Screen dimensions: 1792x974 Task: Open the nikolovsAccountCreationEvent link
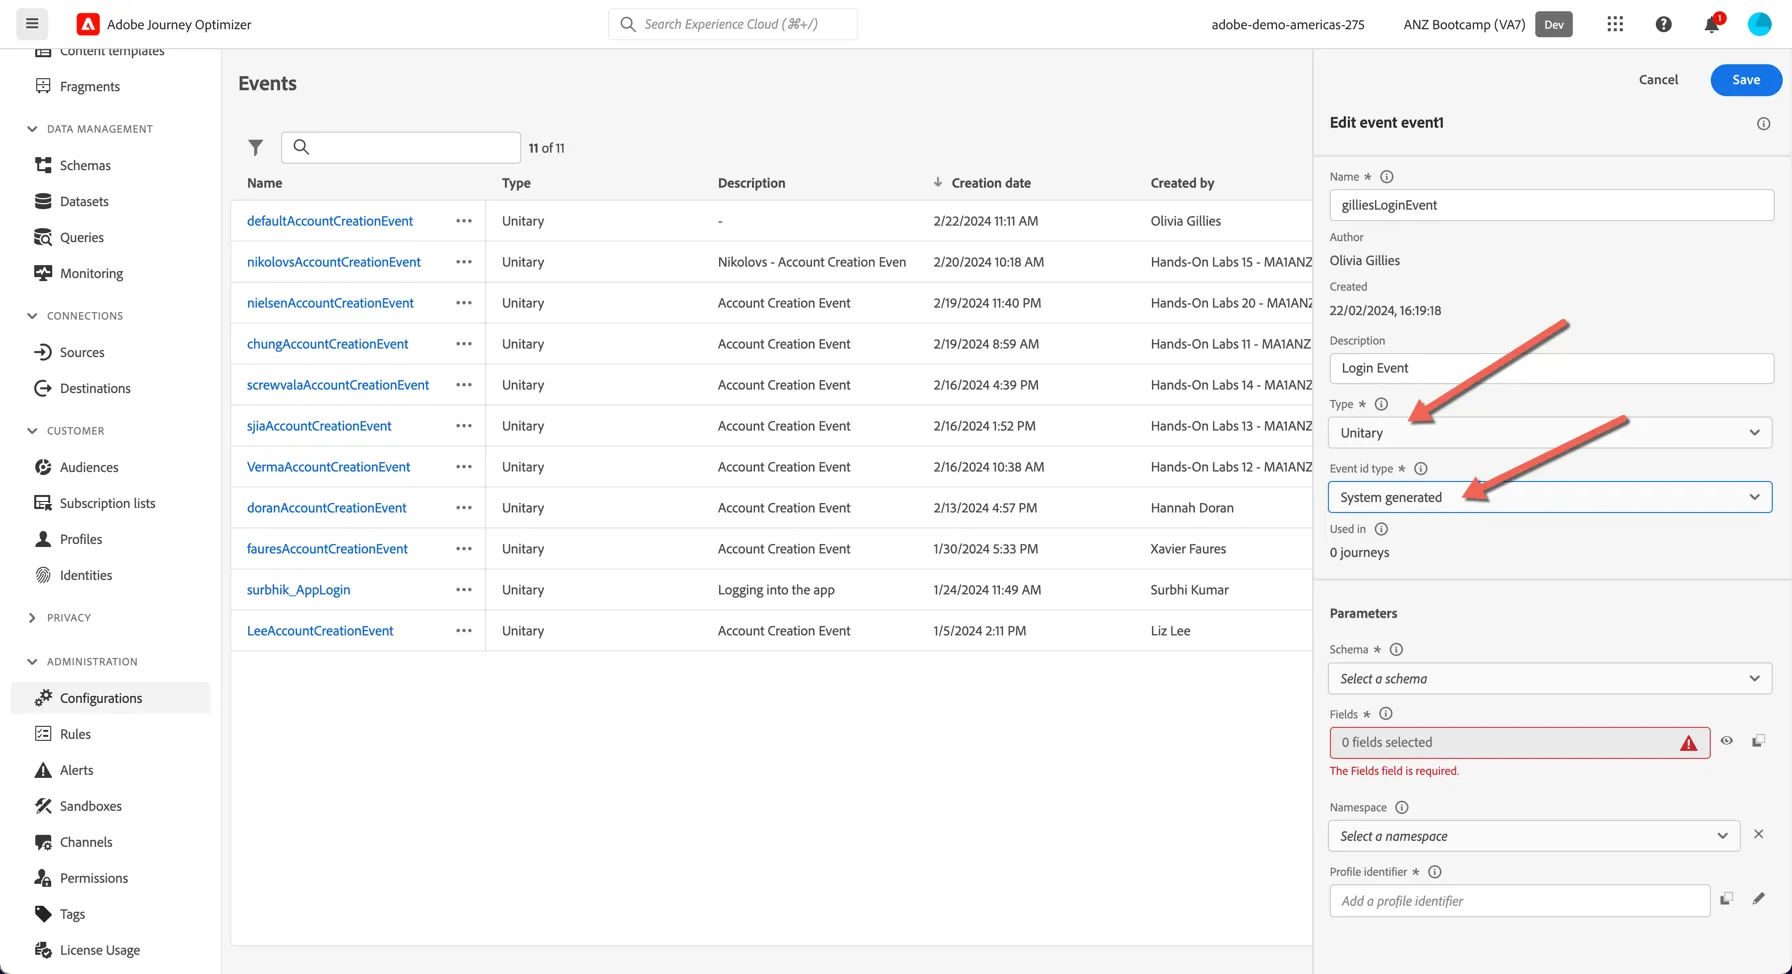click(334, 262)
